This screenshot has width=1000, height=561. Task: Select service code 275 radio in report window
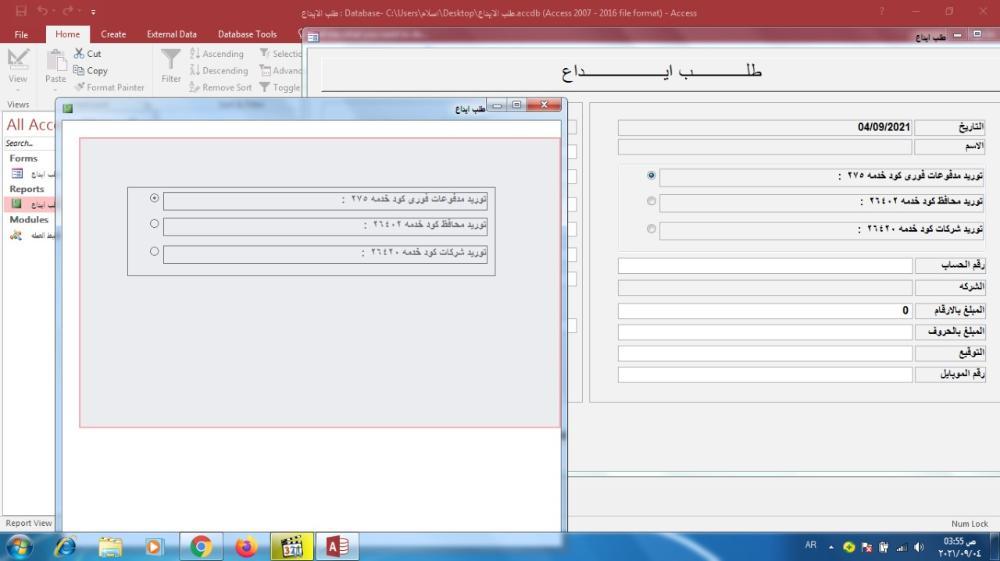click(x=154, y=198)
